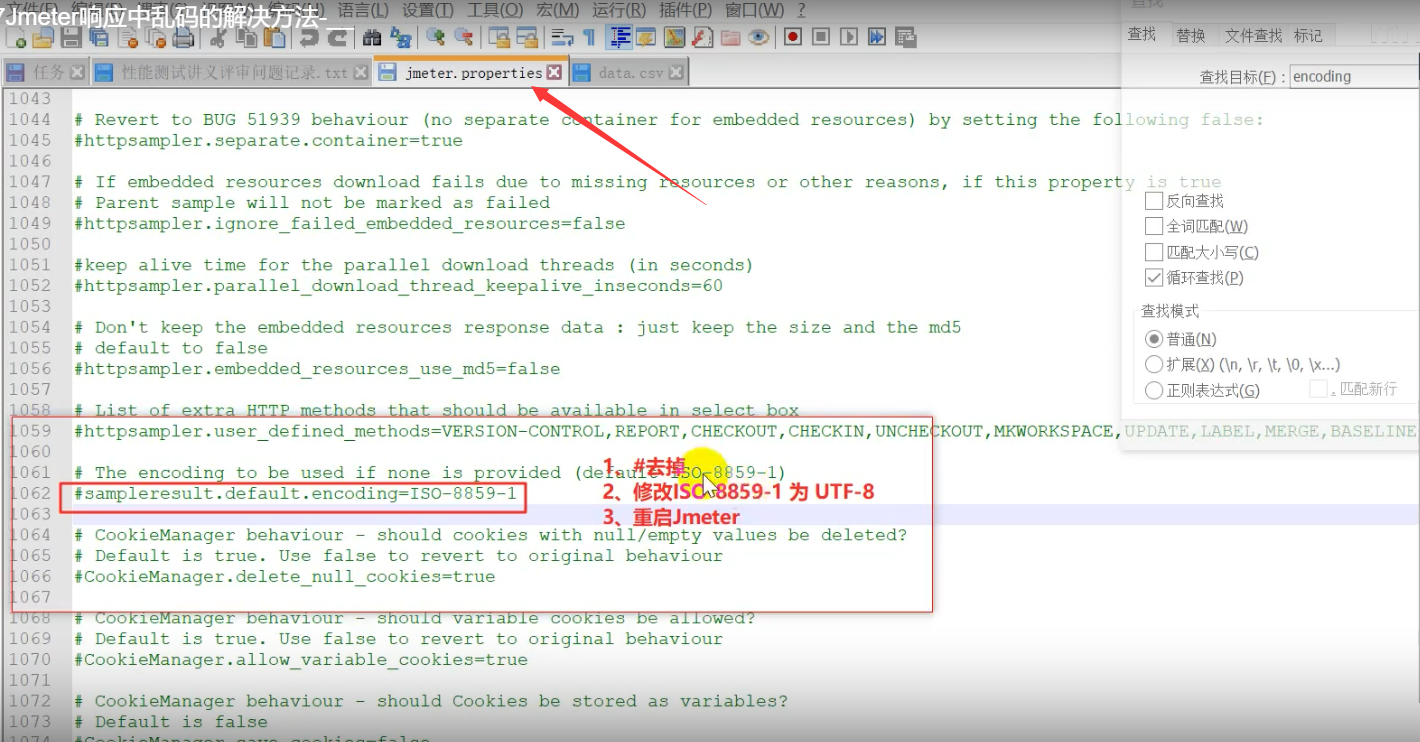
Task: Click the Redo arrow icon
Action: click(339, 38)
